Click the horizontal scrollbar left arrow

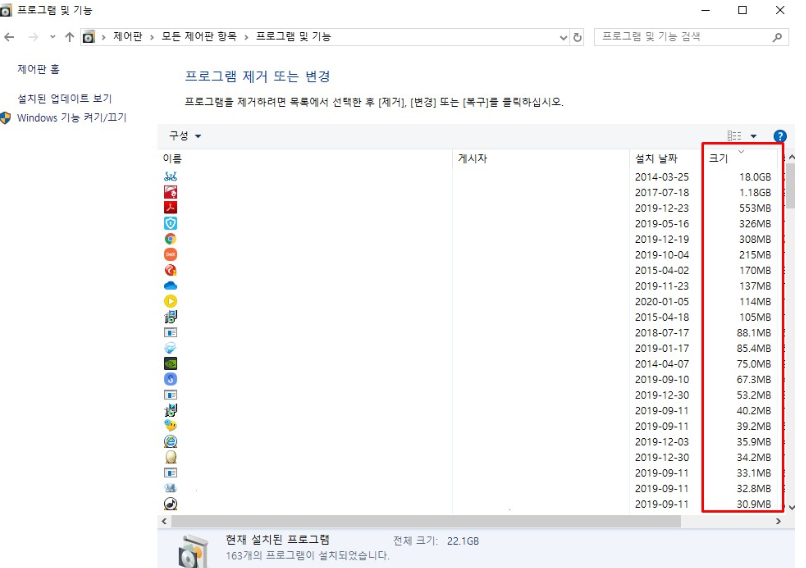pyautogui.click(x=164, y=521)
